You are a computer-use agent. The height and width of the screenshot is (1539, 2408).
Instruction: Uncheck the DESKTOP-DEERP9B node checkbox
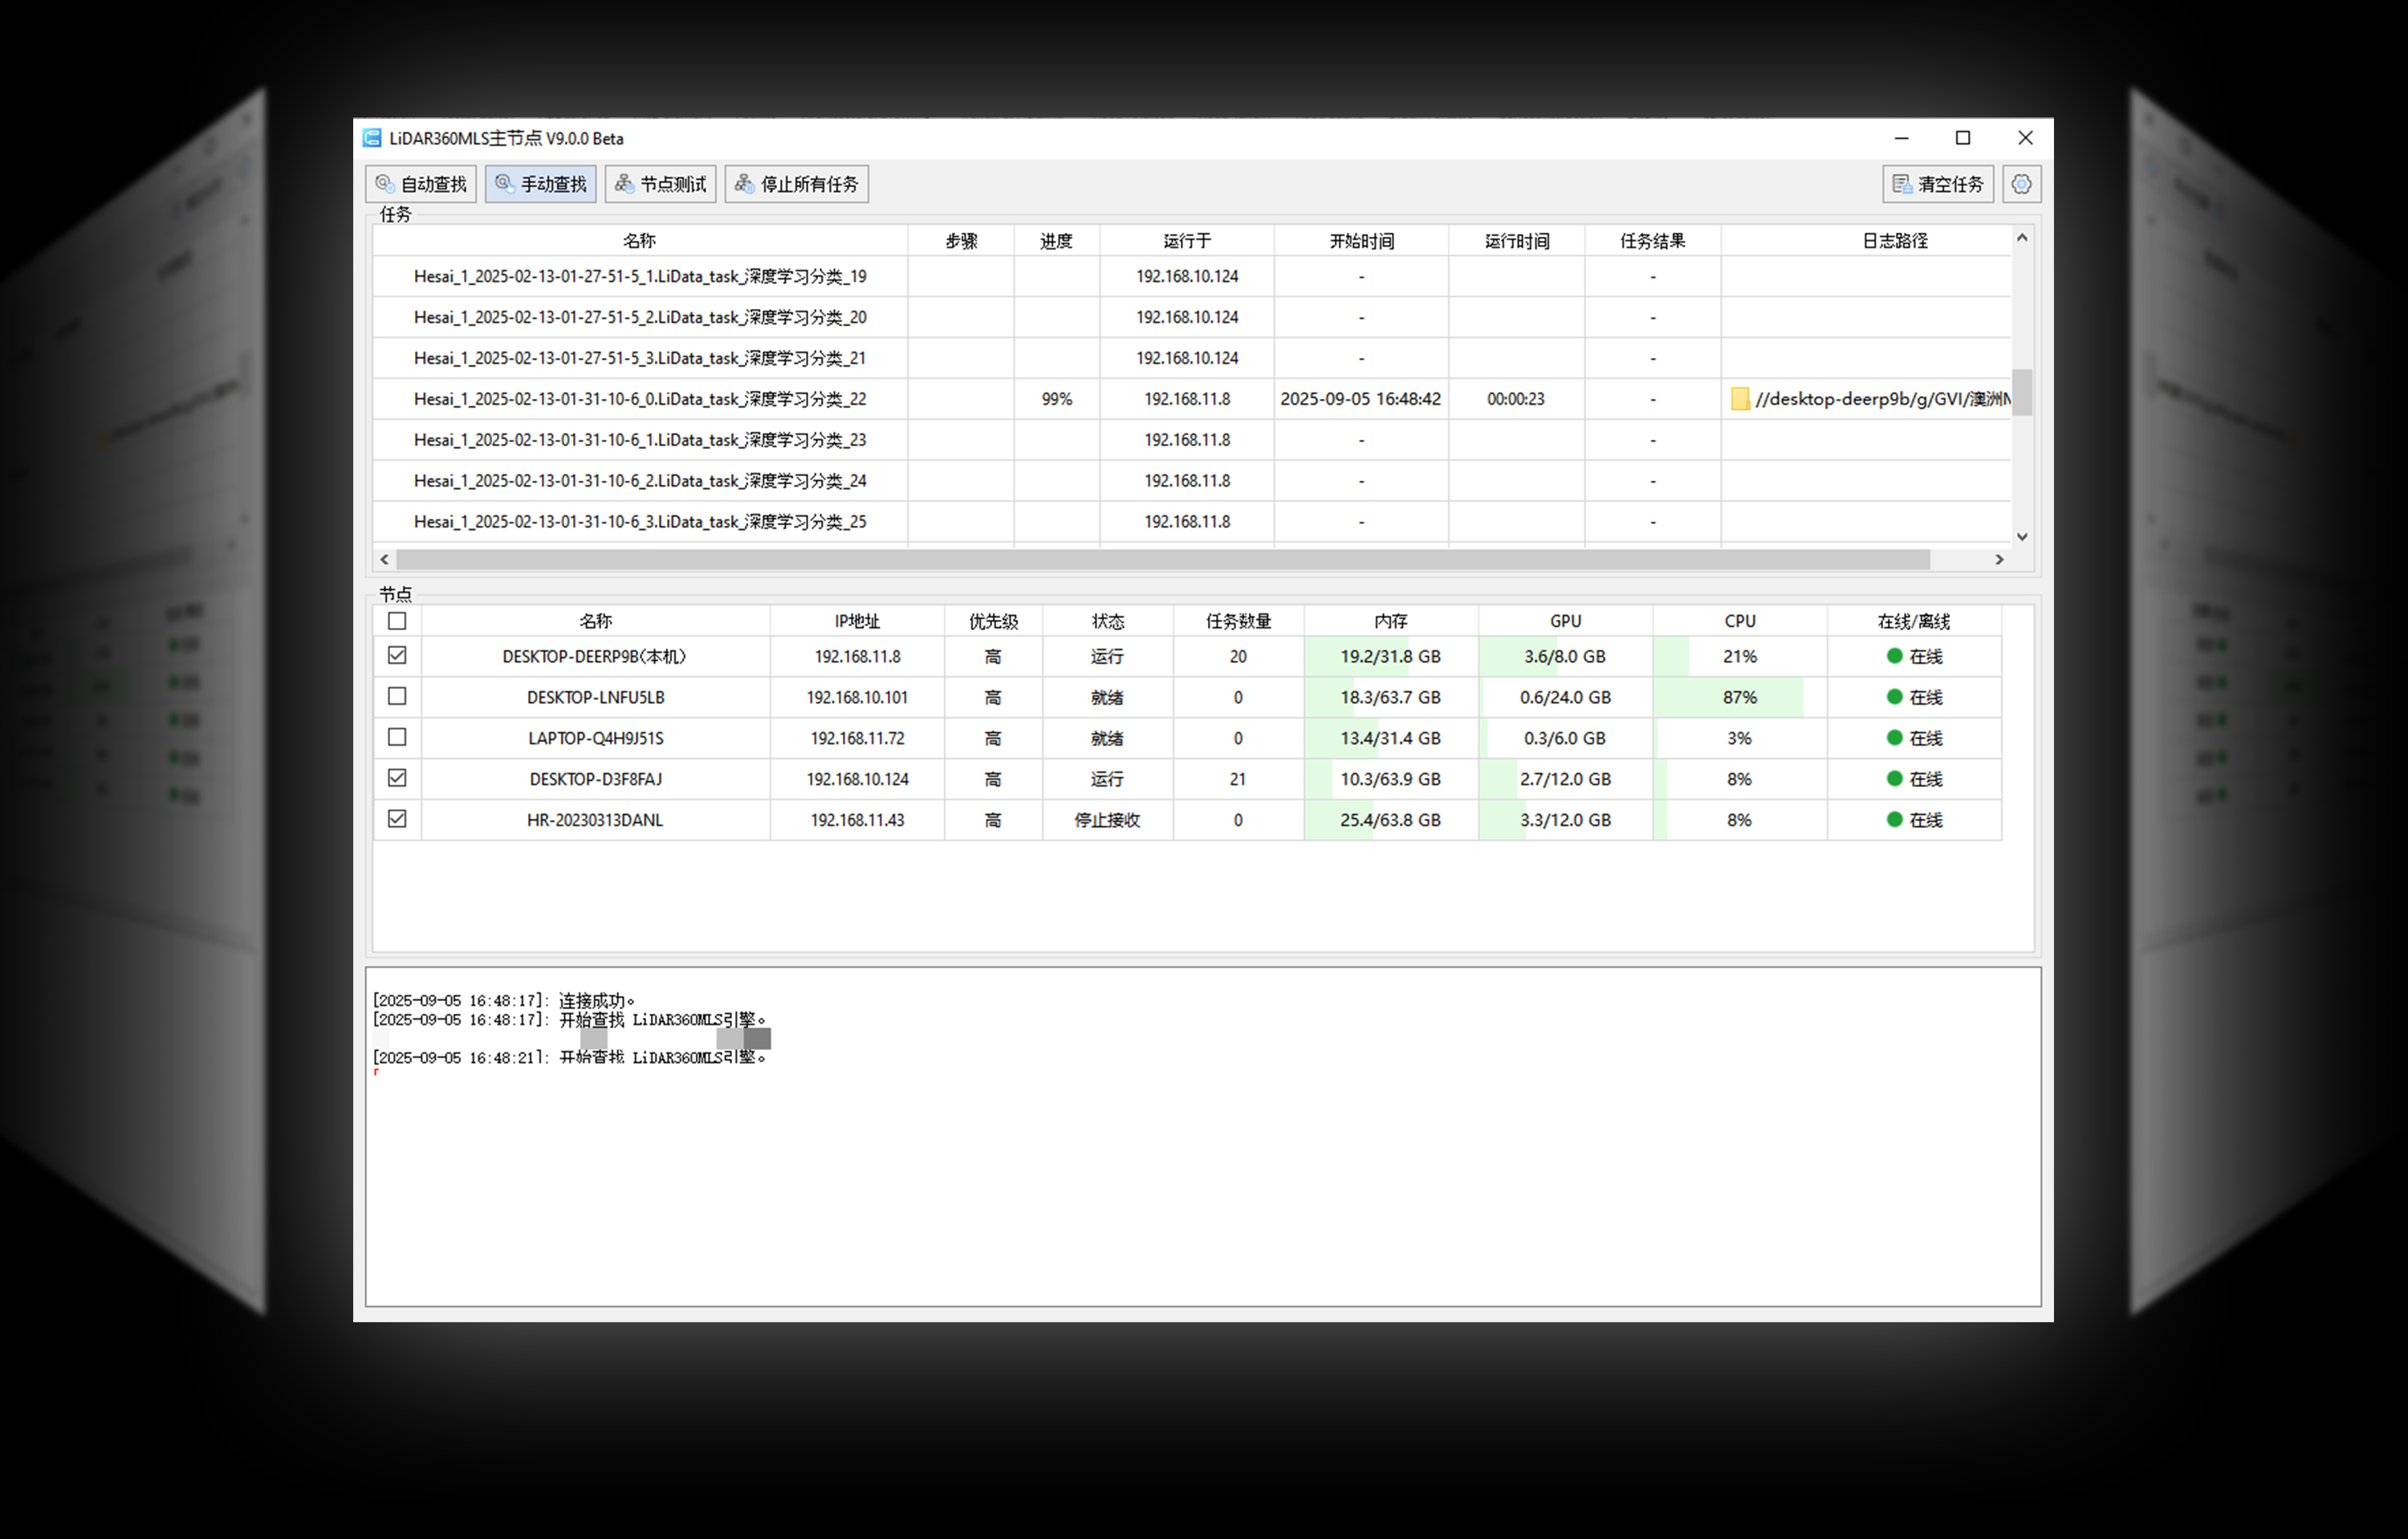coord(397,656)
